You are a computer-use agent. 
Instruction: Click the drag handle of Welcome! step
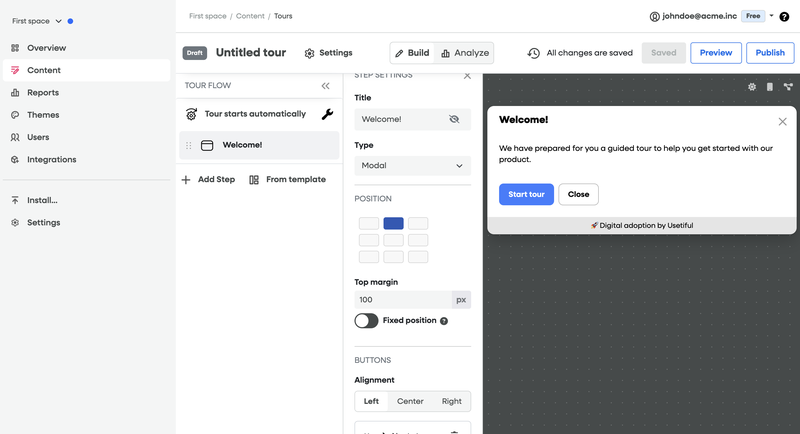click(188, 145)
